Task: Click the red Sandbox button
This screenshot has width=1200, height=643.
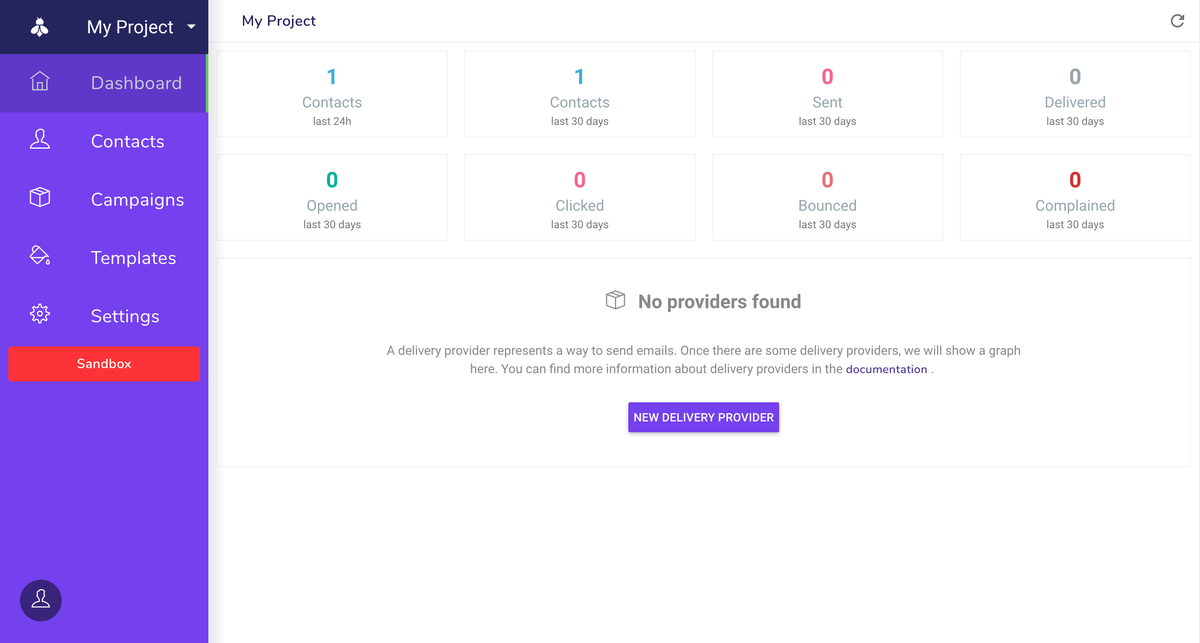Action: pyautogui.click(x=104, y=364)
